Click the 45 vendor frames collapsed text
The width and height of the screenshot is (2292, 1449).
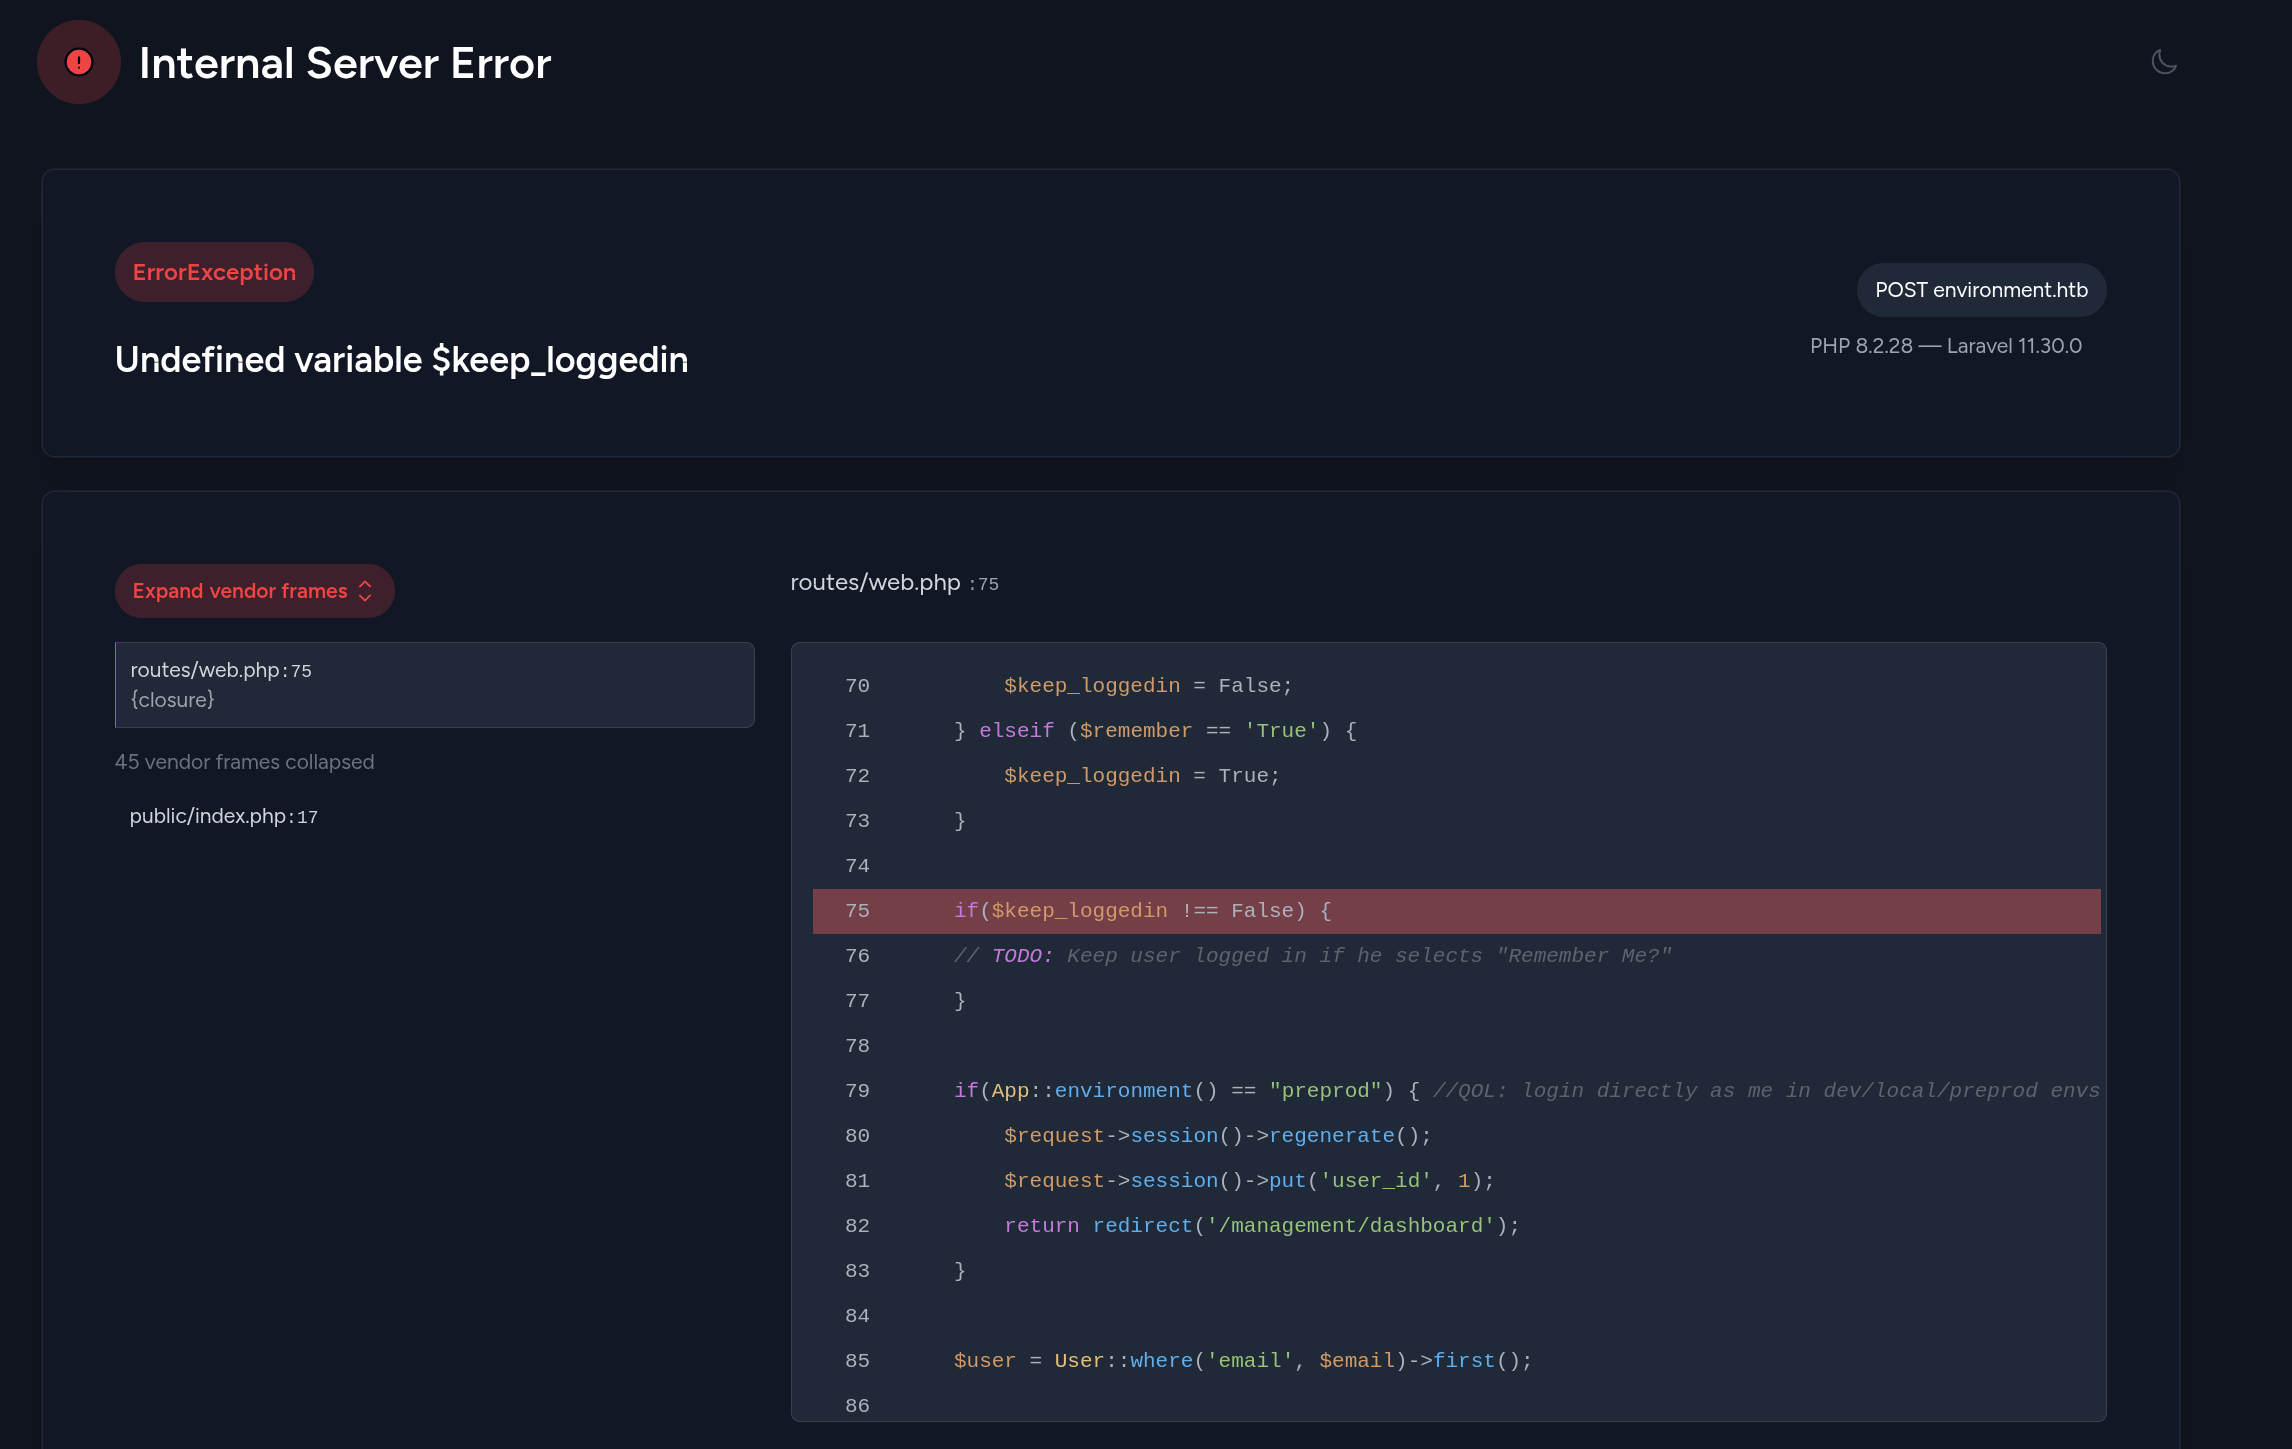pos(244,762)
